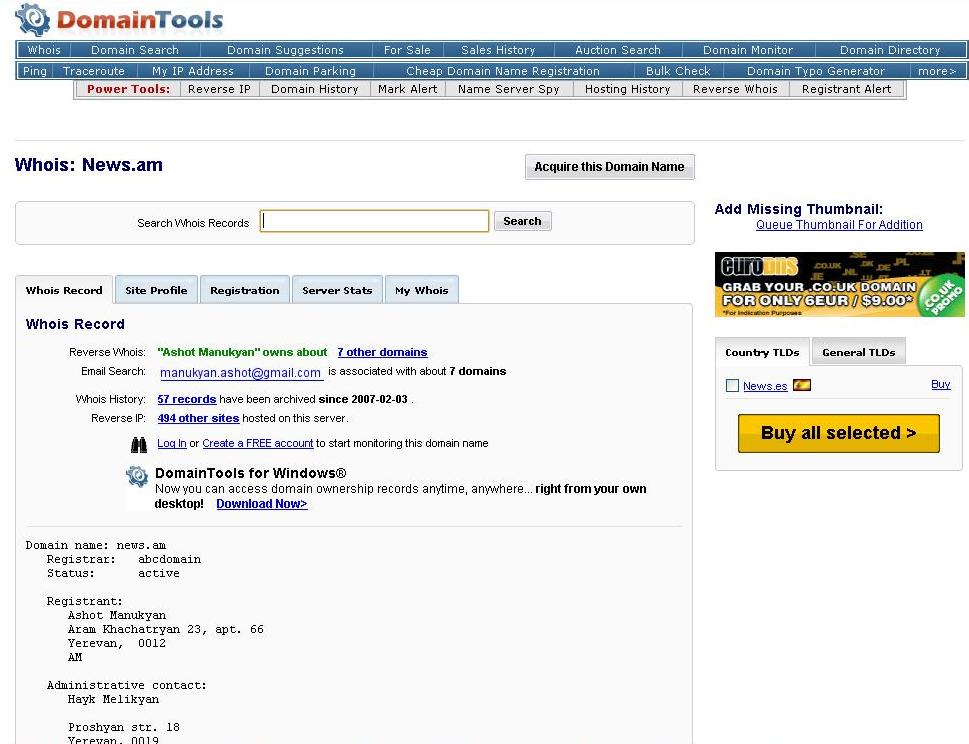Click the Acquire this Domain Name button
Image resolution: width=969 pixels, height=744 pixels.
[609, 167]
